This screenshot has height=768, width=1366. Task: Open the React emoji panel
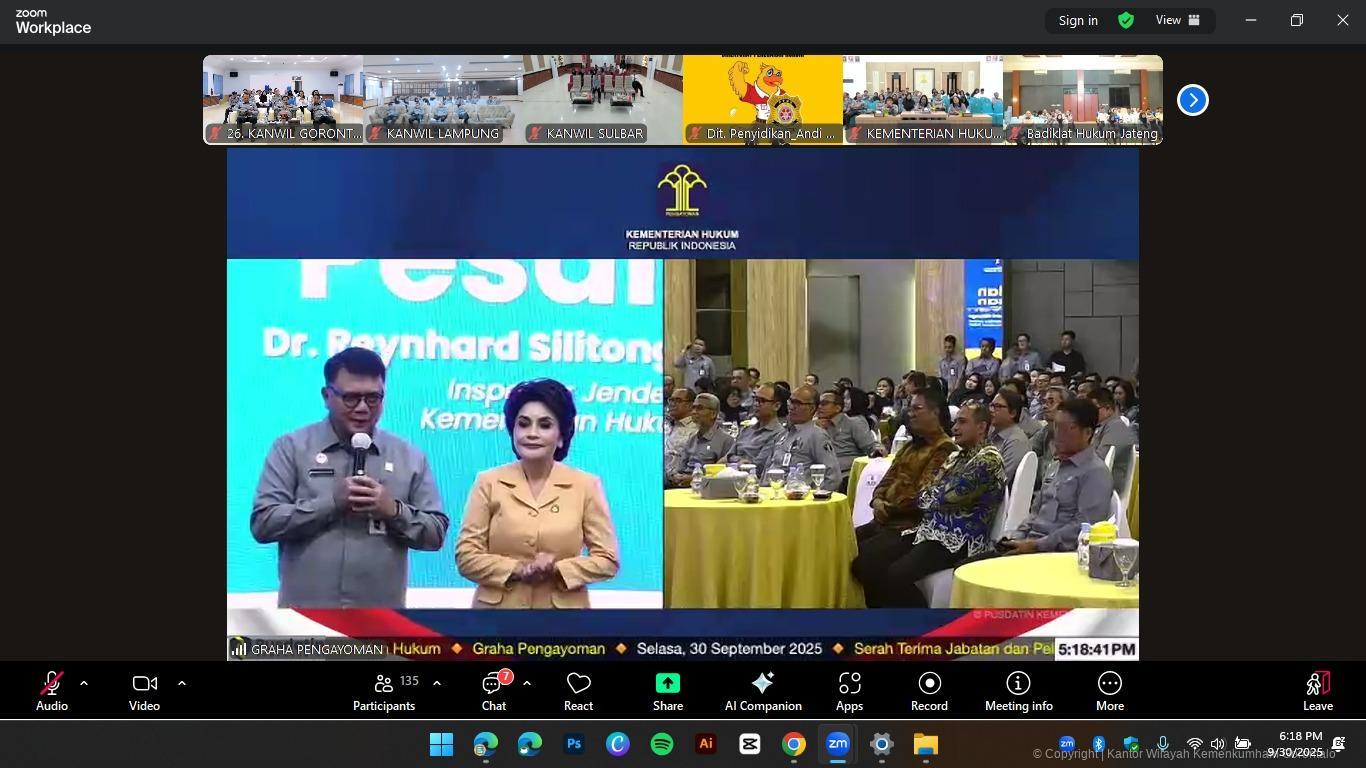click(x=578, y=691)
